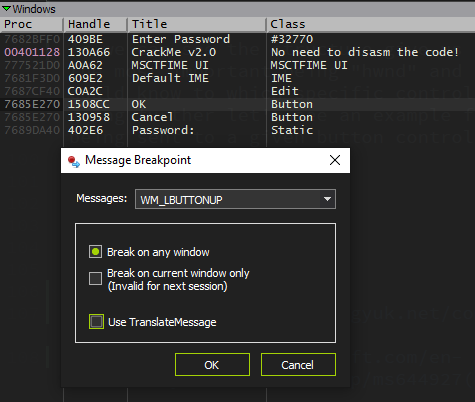
Task: Click the Message Breakpoint dialog icon
Action: 74,161
